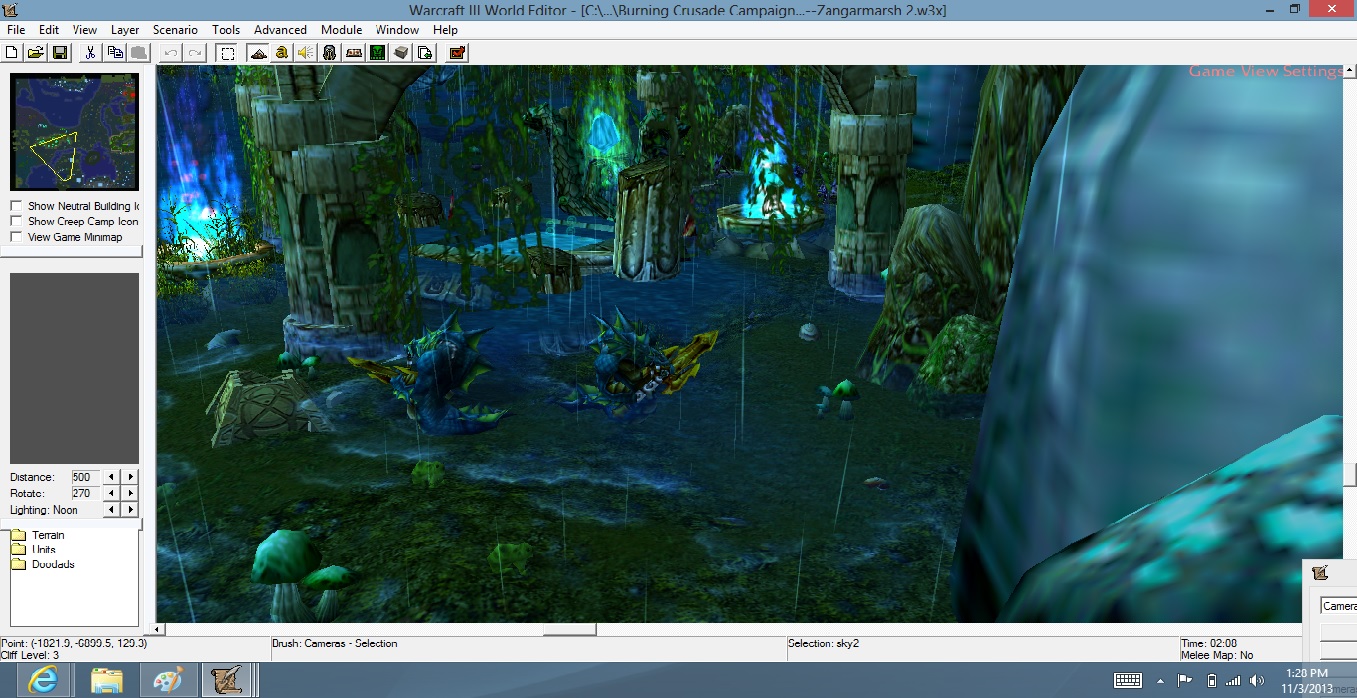The width and height of the screenshot is (1357, 698).
Task: Cut selection using the scissors icon
Action: pyautogui.click(x=90, y=52)
